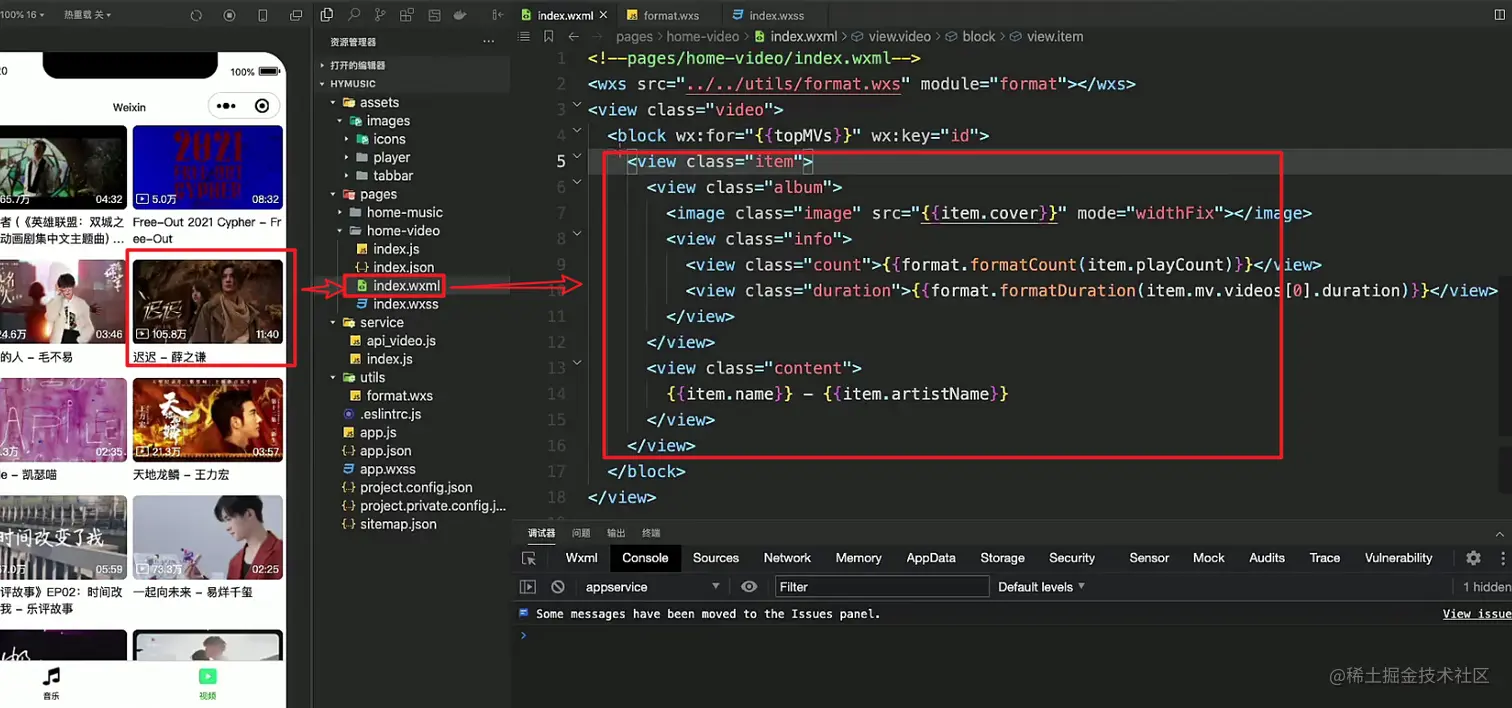Viewport: 1512px width, 708px height.
Task: Click the console Filter input
Action: click(881, 587)
